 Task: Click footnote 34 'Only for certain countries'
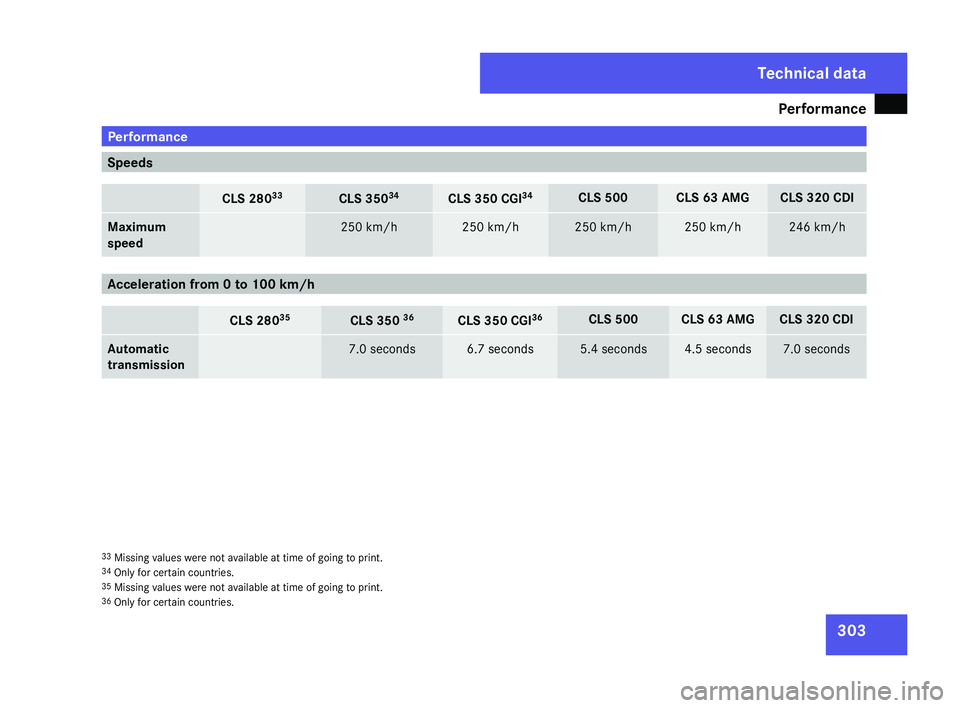[x=167, y=572]
